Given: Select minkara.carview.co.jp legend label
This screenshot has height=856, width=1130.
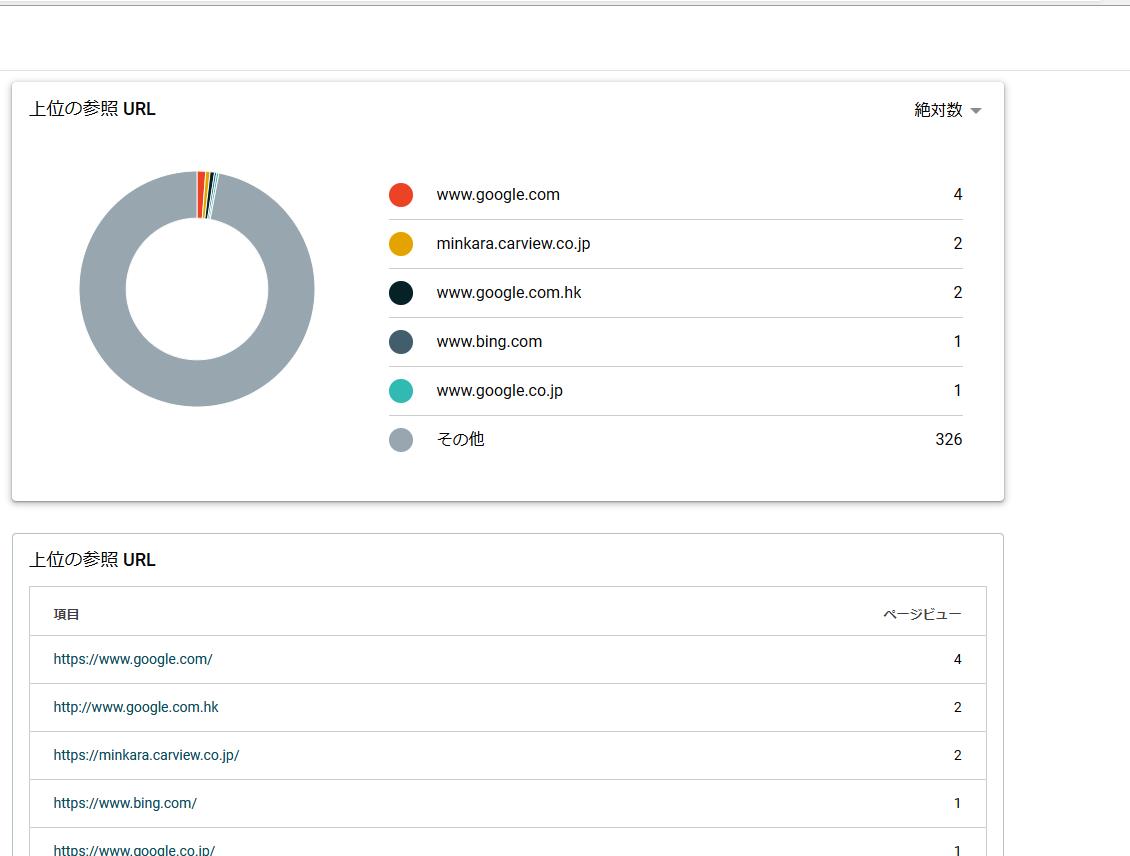Looking at the screenshot, I should (513, 244).
